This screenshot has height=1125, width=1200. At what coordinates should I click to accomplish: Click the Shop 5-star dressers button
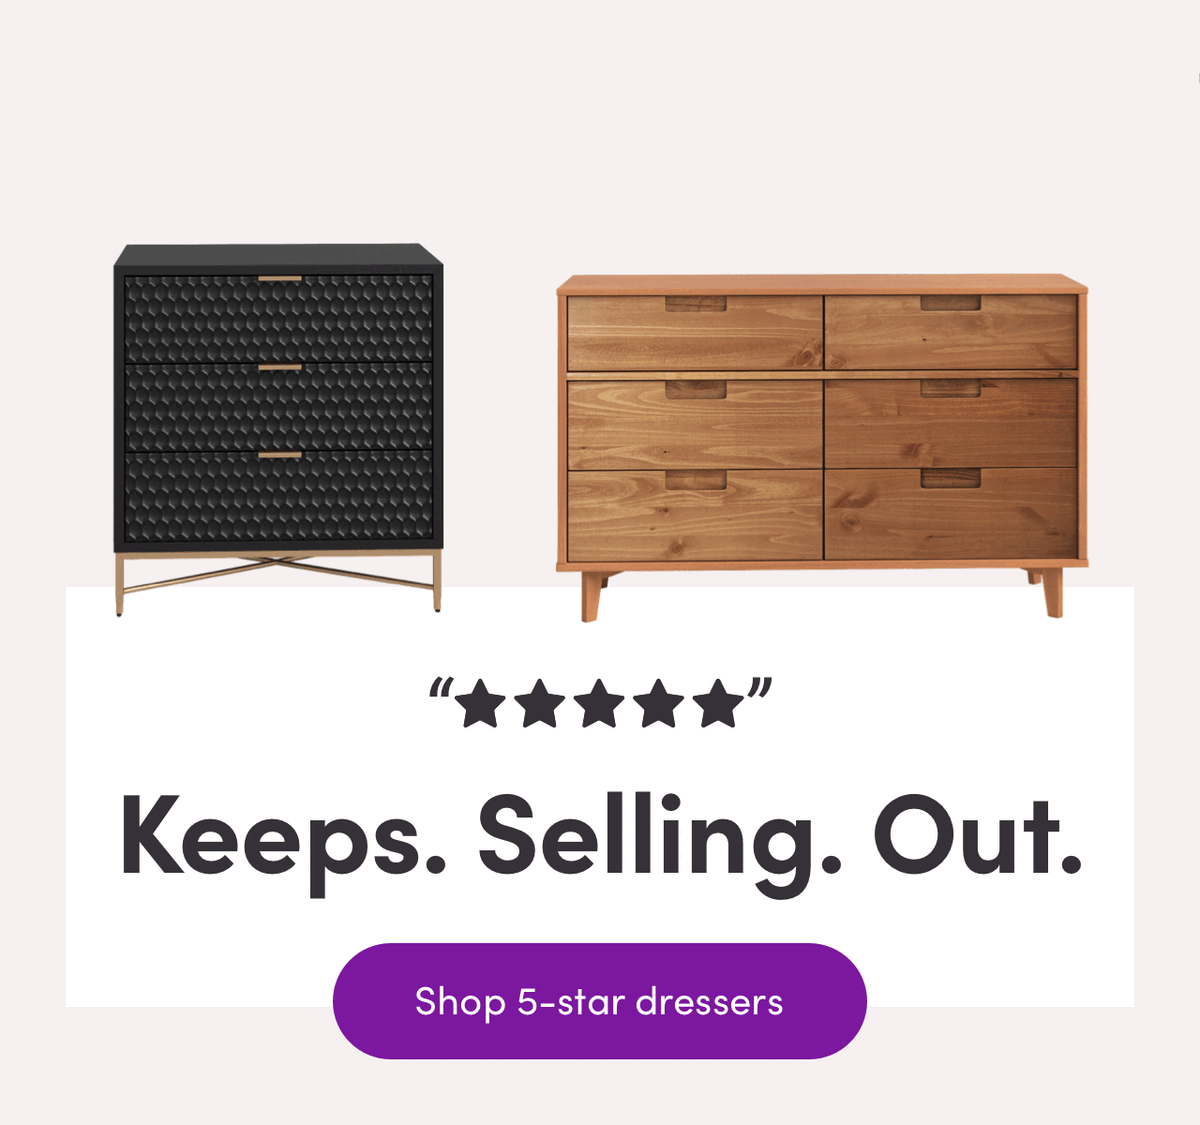click(x=599, y=1001)
